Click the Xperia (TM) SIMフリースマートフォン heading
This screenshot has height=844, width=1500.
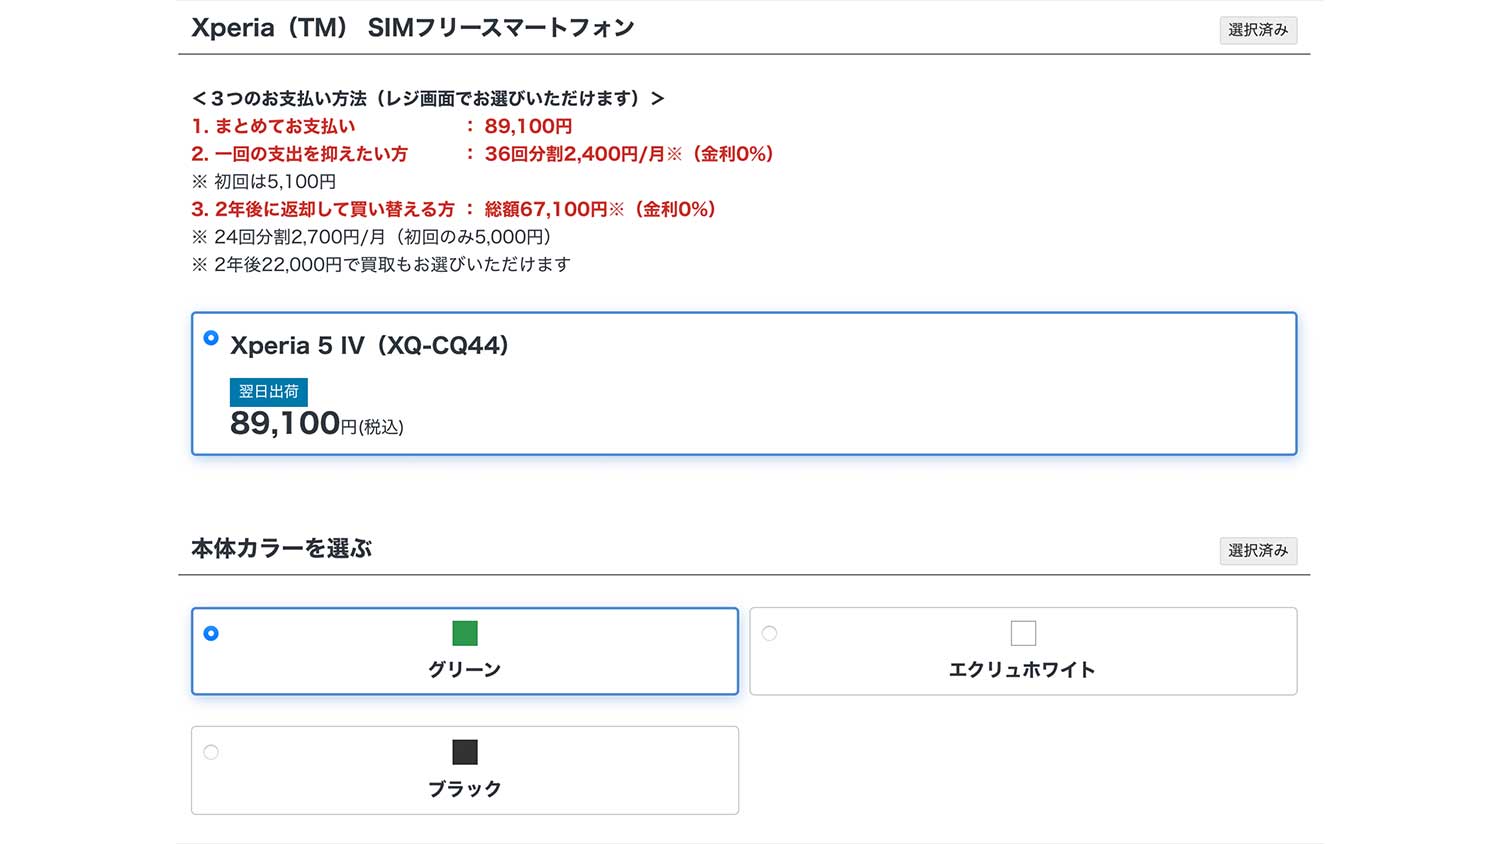[x=412, y=28]
